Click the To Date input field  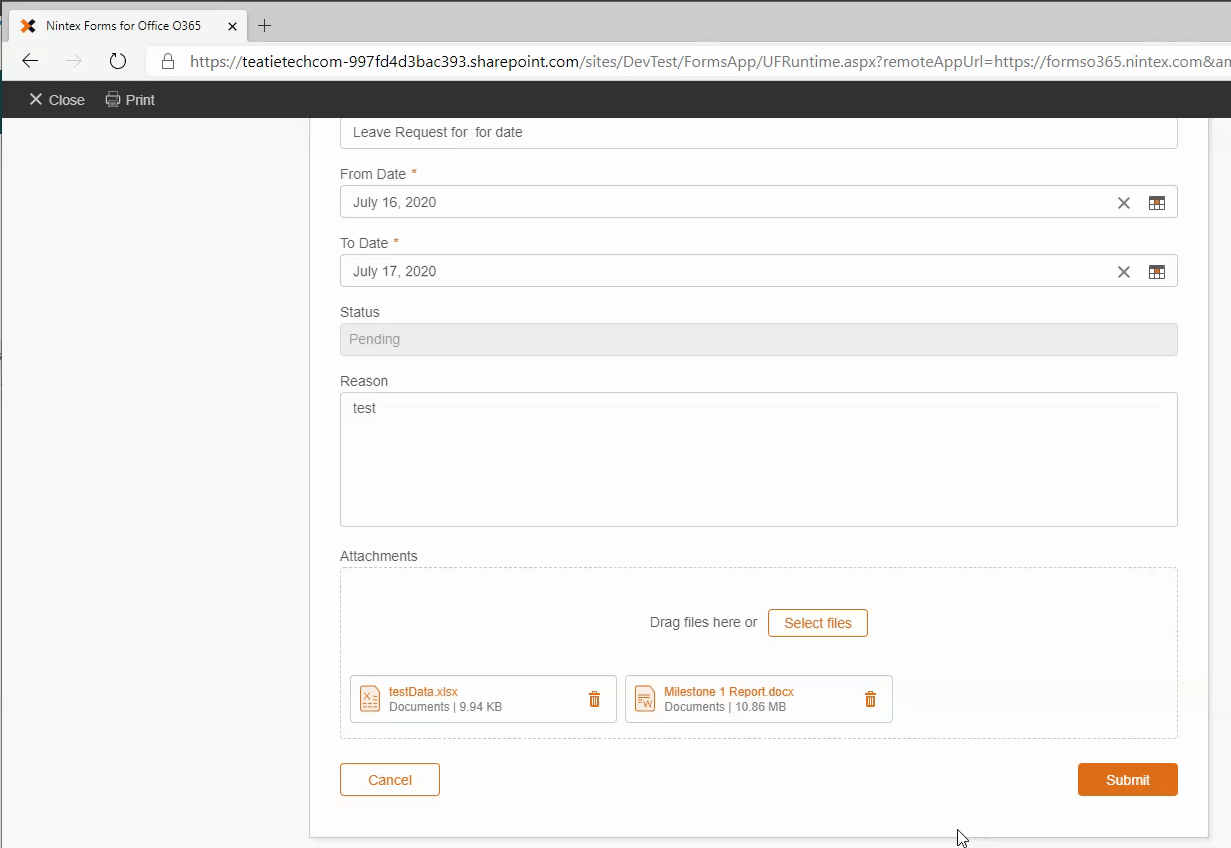759,271
